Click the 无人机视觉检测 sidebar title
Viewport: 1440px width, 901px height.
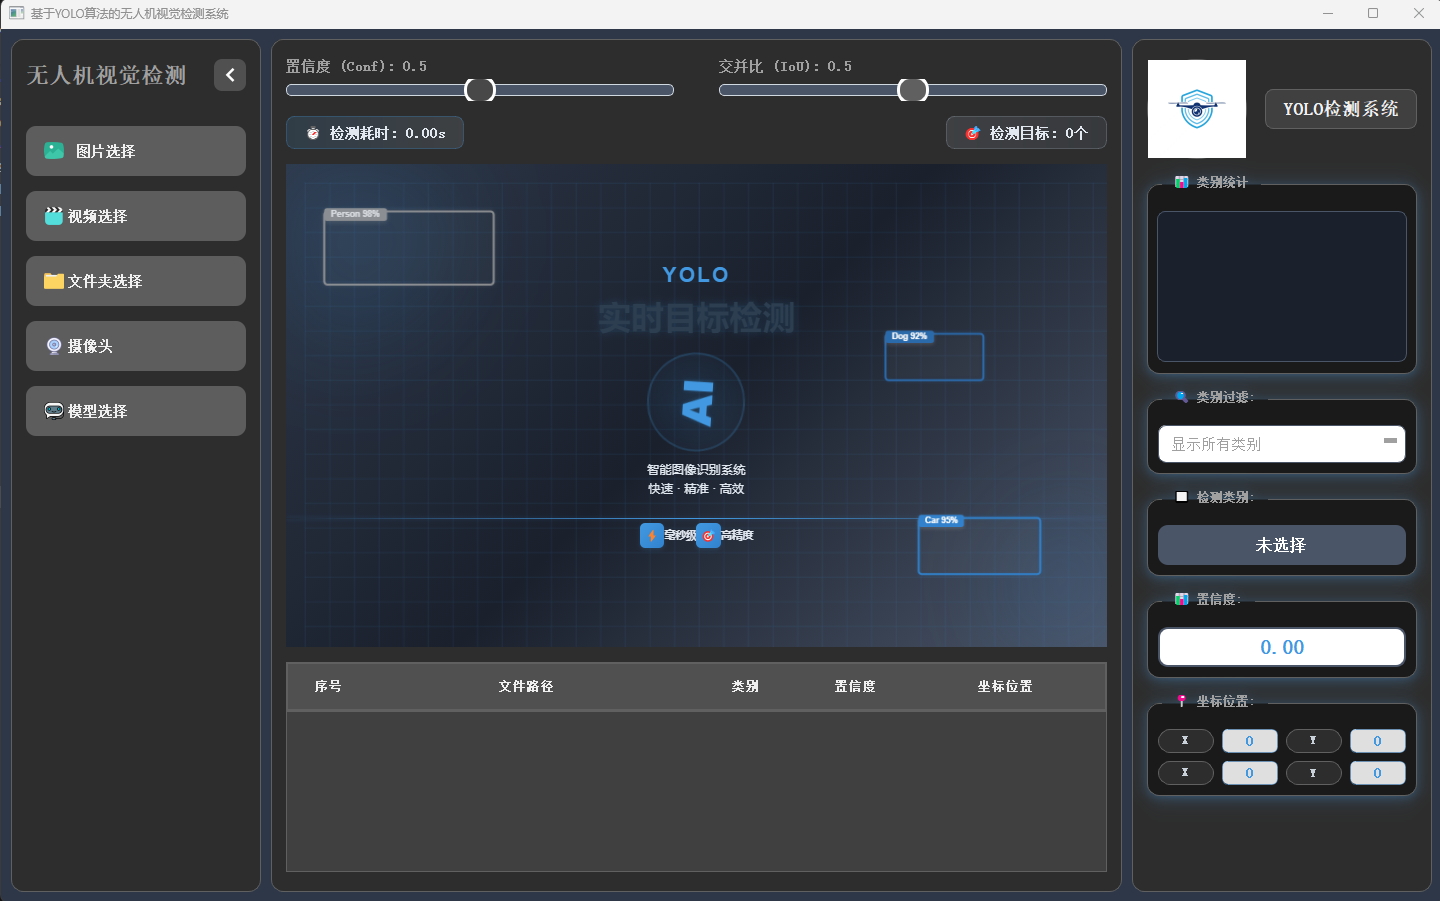tap(107, 76)
